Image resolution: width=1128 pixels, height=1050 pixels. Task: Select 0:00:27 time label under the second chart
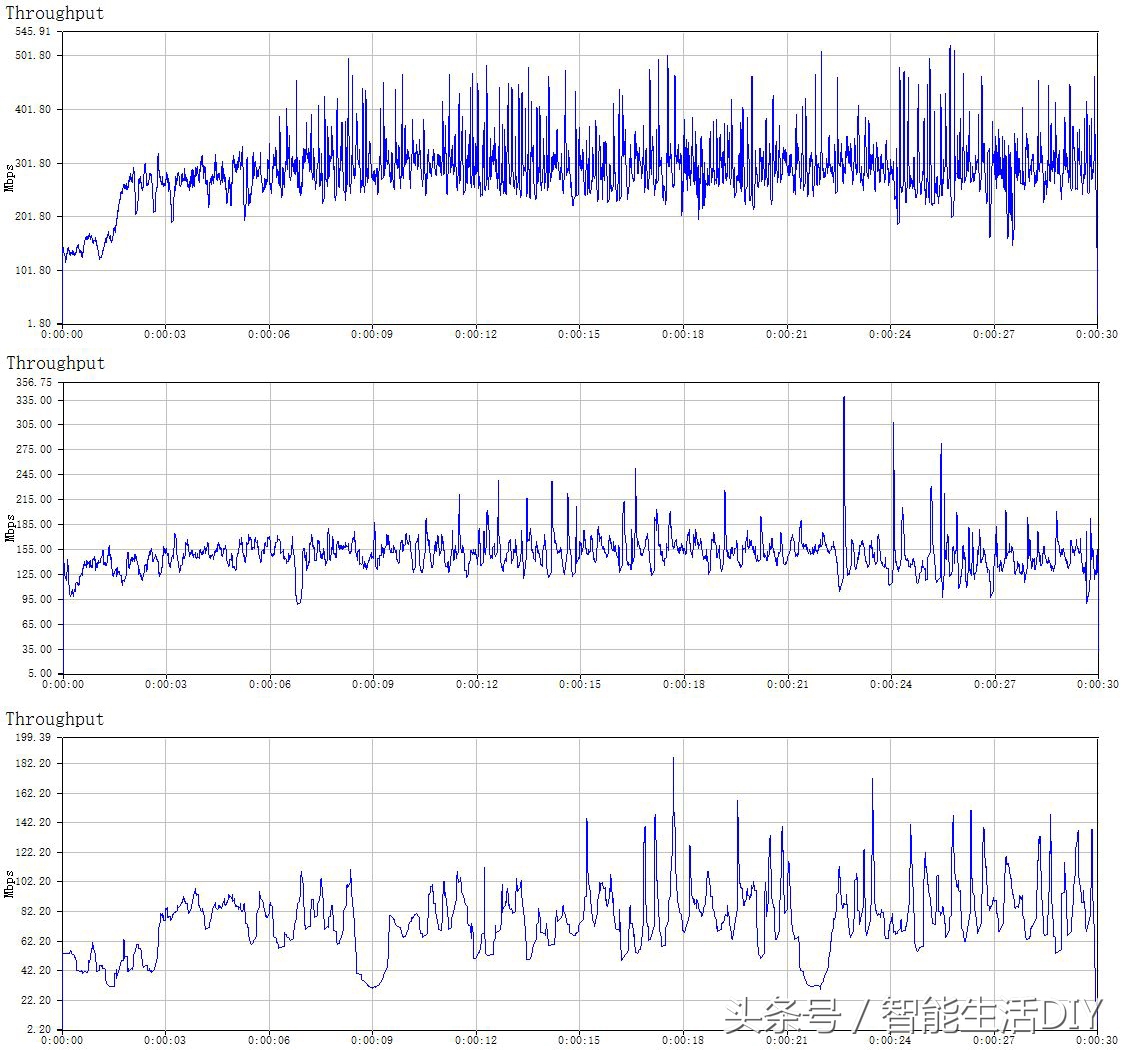tap(994, 685)
